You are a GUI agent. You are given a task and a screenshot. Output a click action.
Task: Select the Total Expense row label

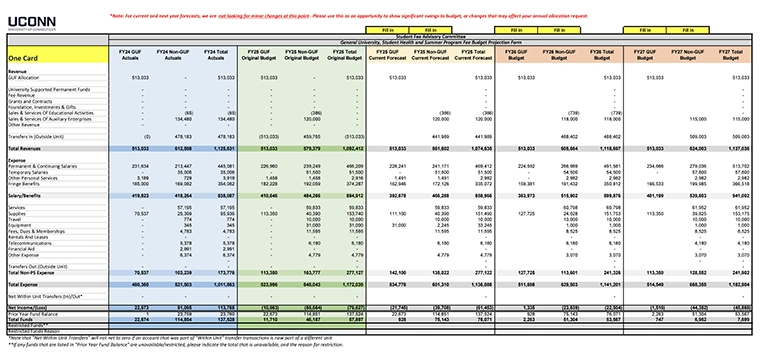22,284
